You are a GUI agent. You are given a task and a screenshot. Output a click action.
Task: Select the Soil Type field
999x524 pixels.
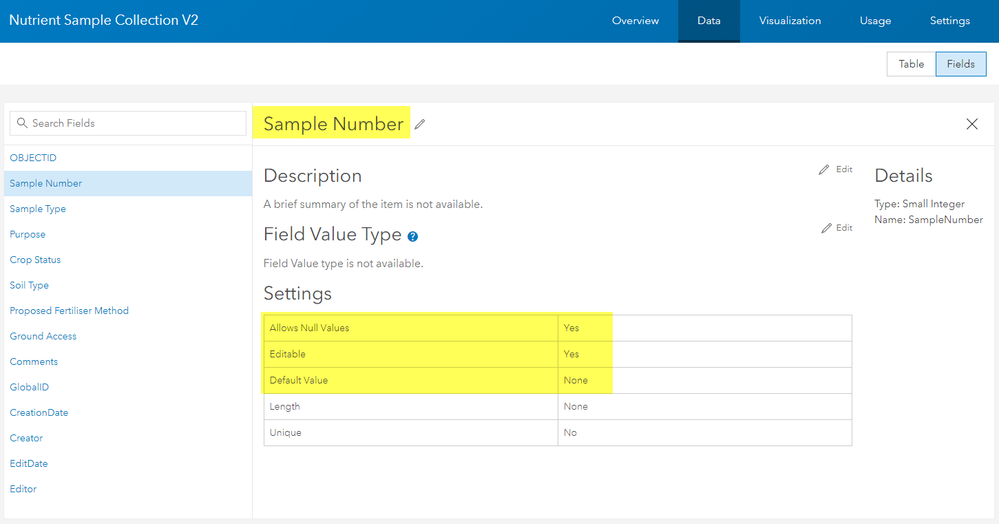click(x=29, y=285)
